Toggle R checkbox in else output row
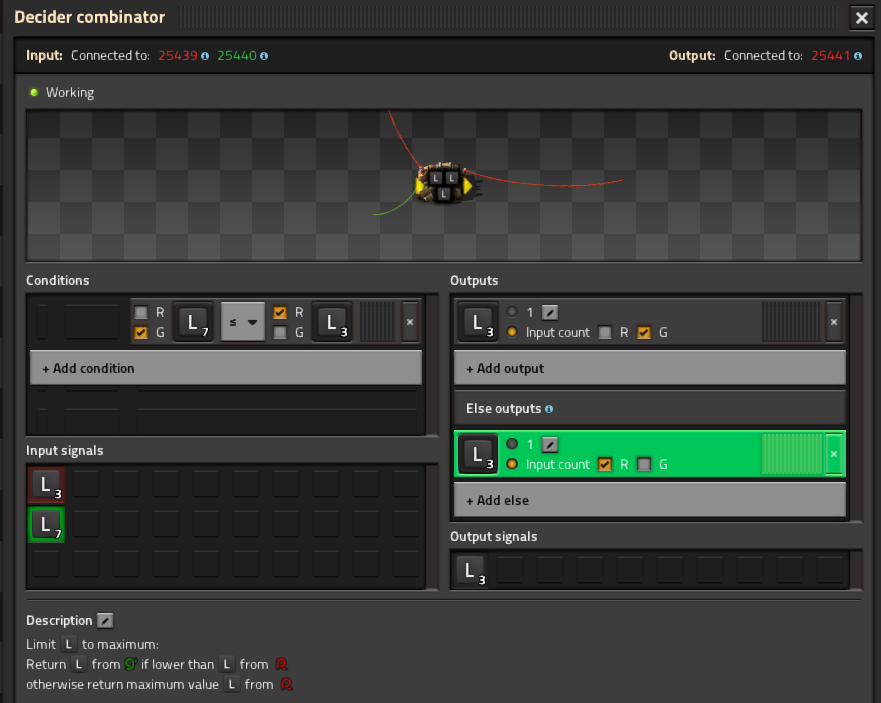 click(605, 465)
